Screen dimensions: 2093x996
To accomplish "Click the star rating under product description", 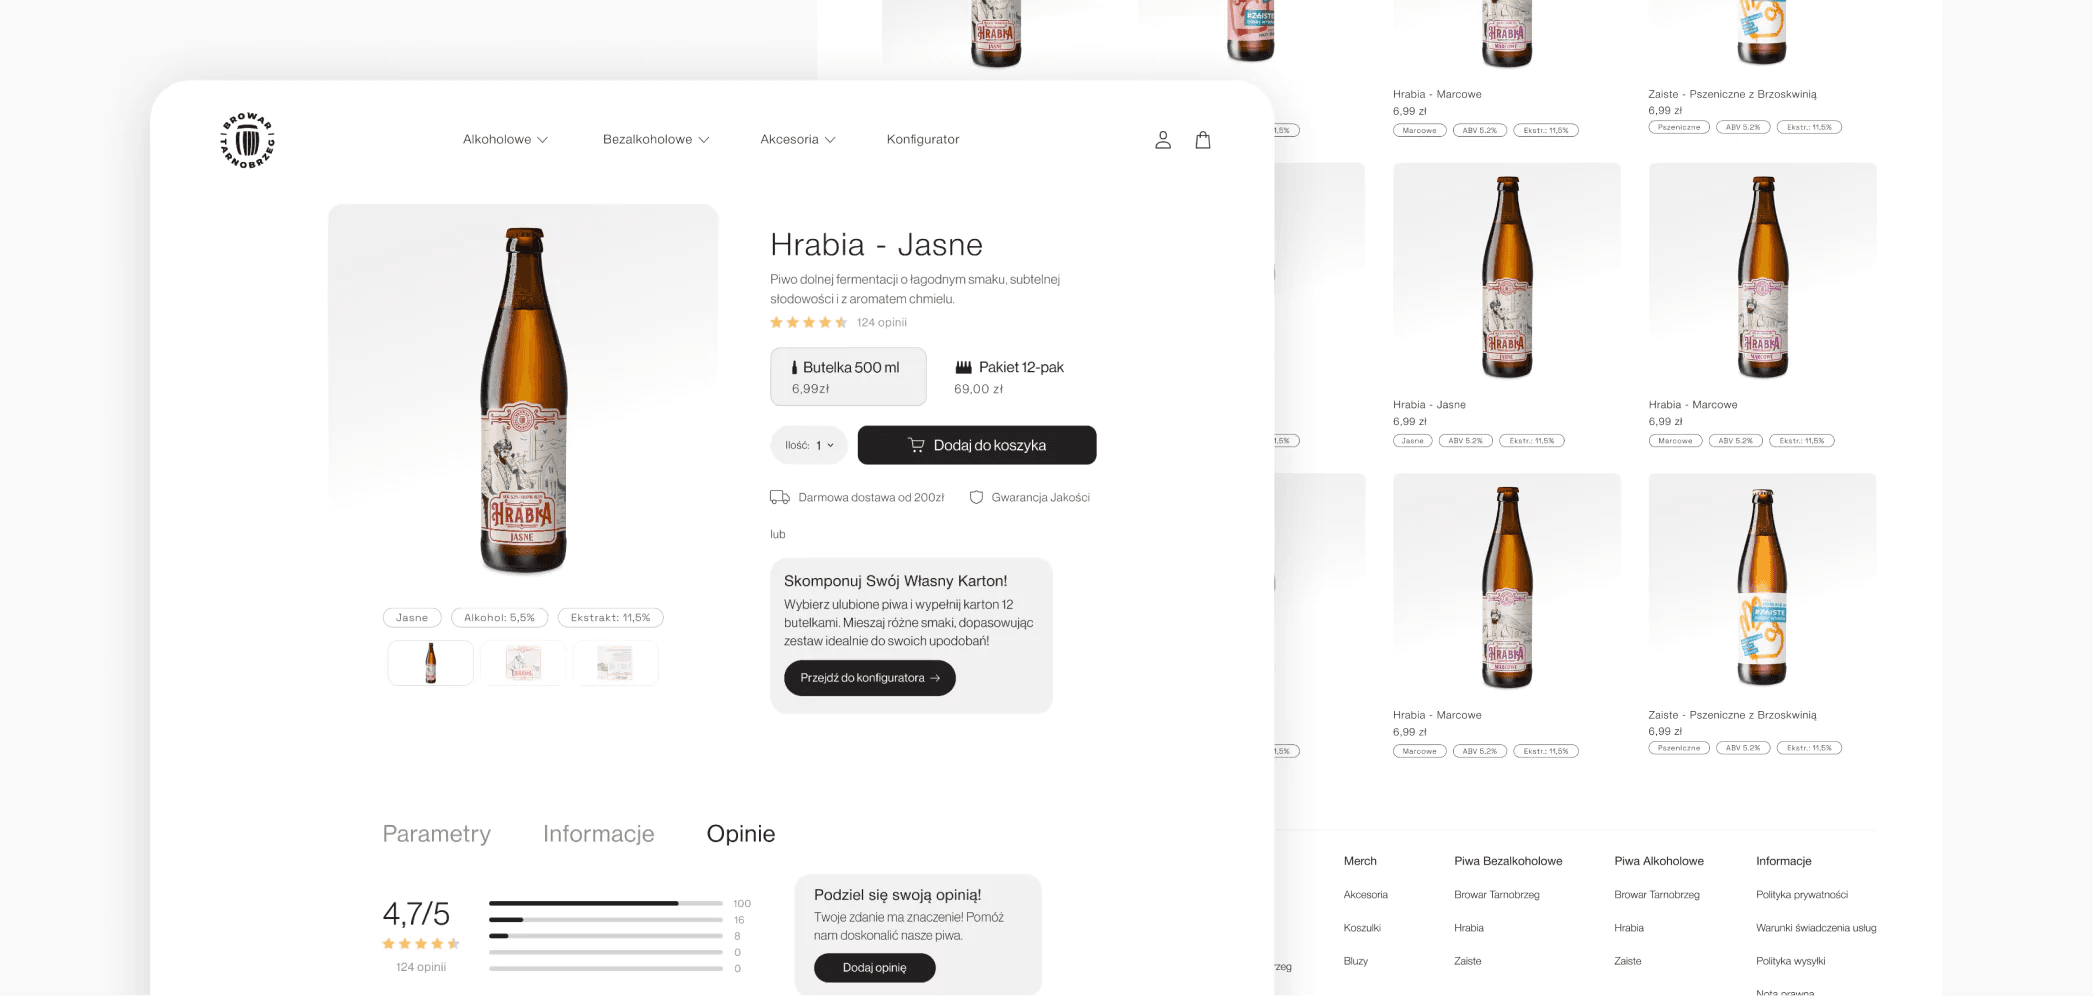I will click(808, 322).
